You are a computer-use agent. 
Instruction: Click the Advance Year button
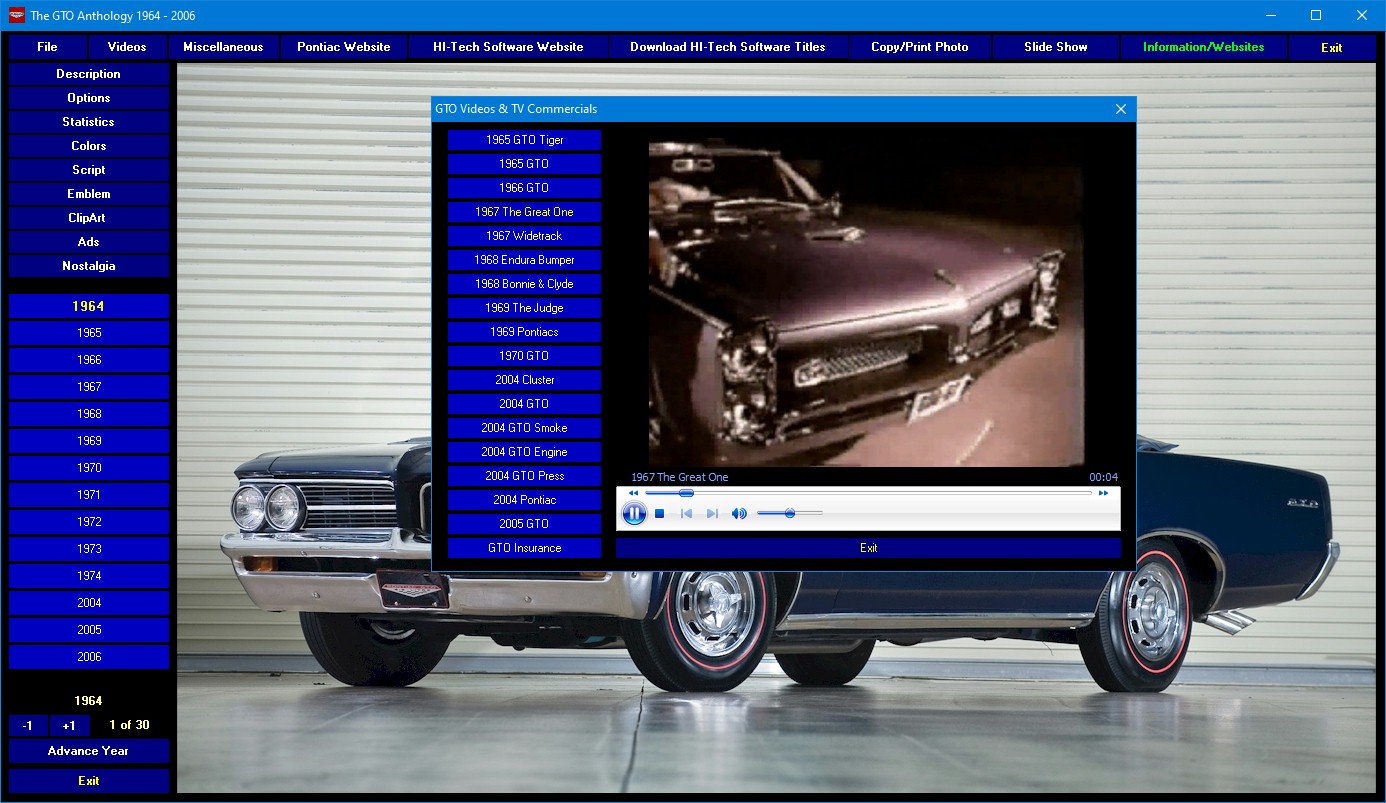coord(89,751)
